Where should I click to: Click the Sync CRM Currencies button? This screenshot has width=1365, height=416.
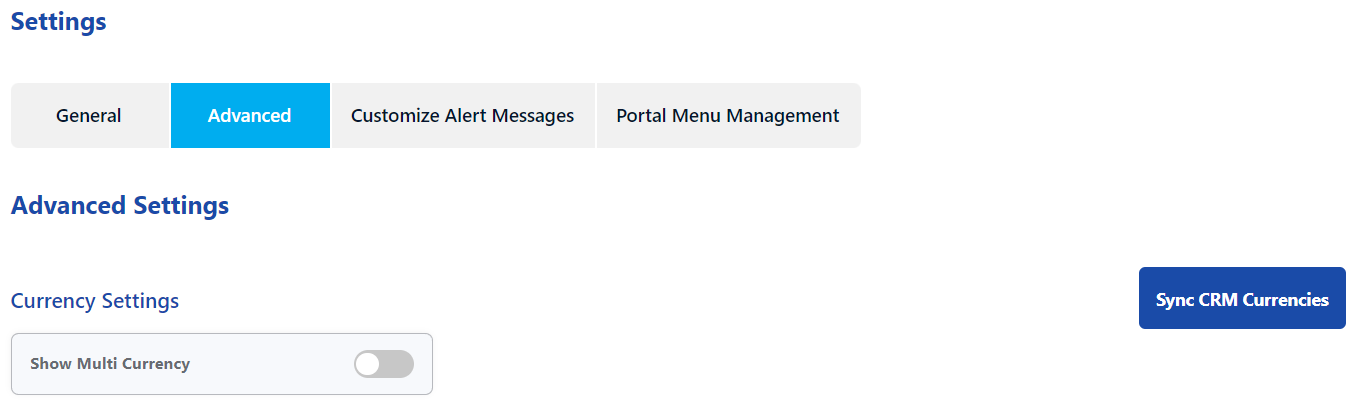1242,298
